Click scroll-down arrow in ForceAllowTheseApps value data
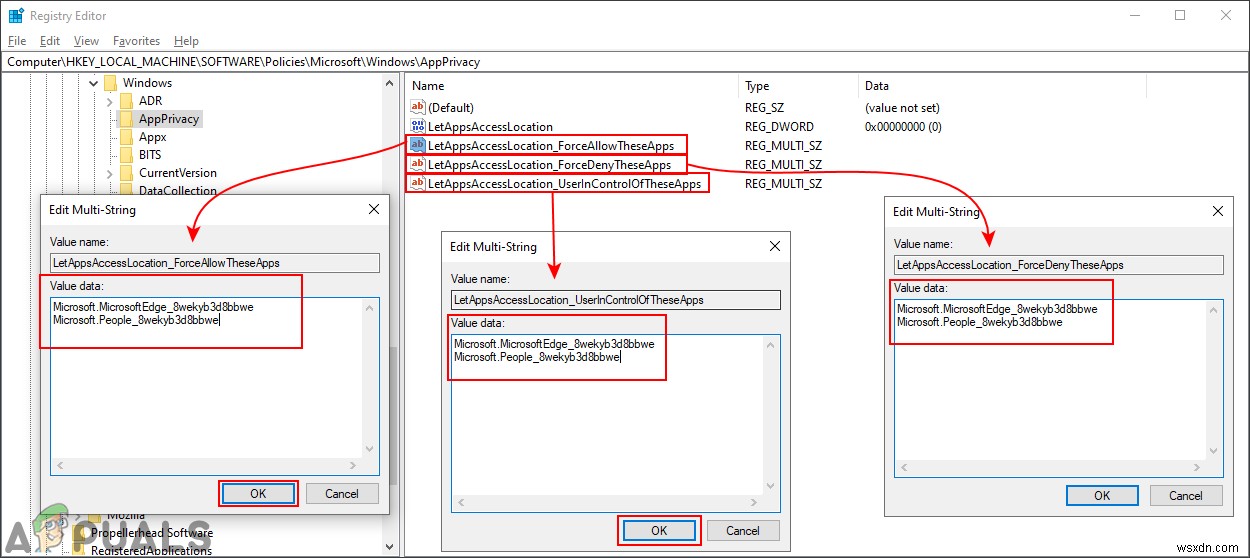 tap(371, 449)
